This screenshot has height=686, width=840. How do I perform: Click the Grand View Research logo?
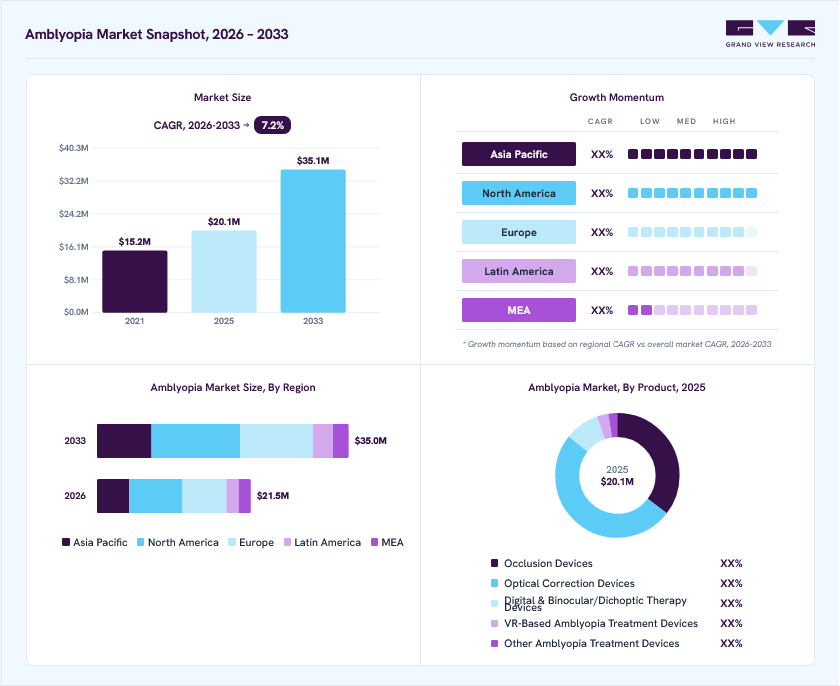click(x=770, y=34)
